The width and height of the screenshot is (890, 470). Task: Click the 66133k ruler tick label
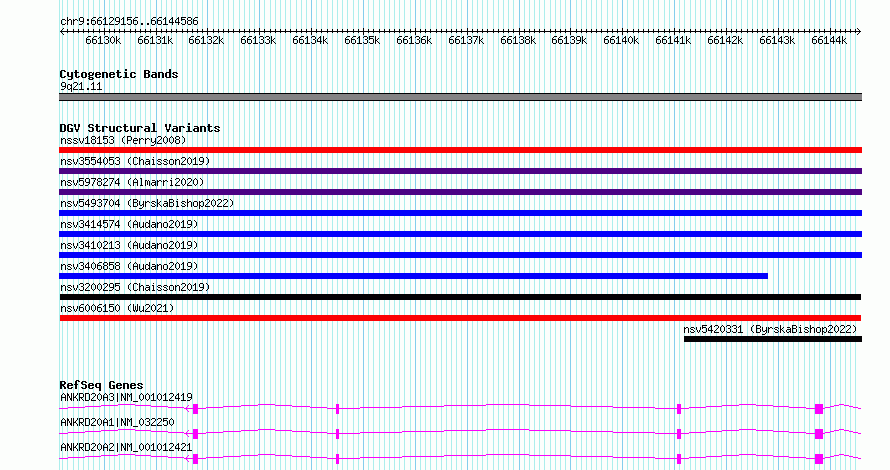(258, 40)
